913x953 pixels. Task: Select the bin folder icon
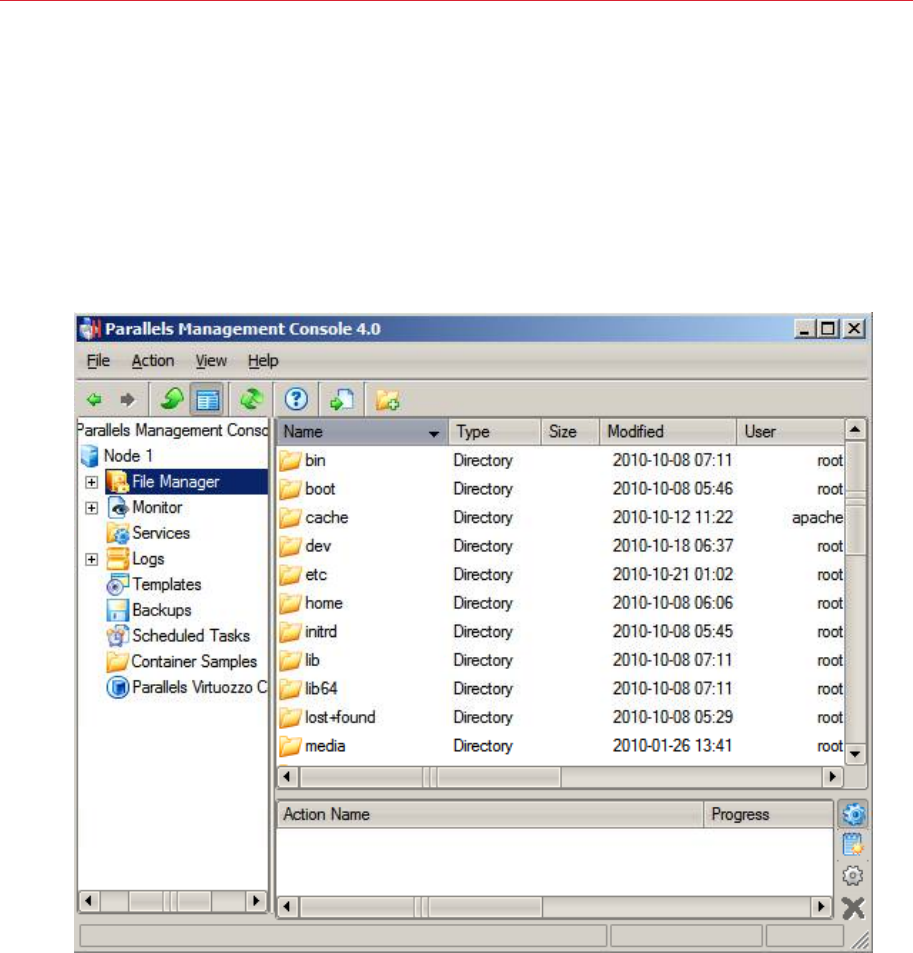(x=290, y=461)
